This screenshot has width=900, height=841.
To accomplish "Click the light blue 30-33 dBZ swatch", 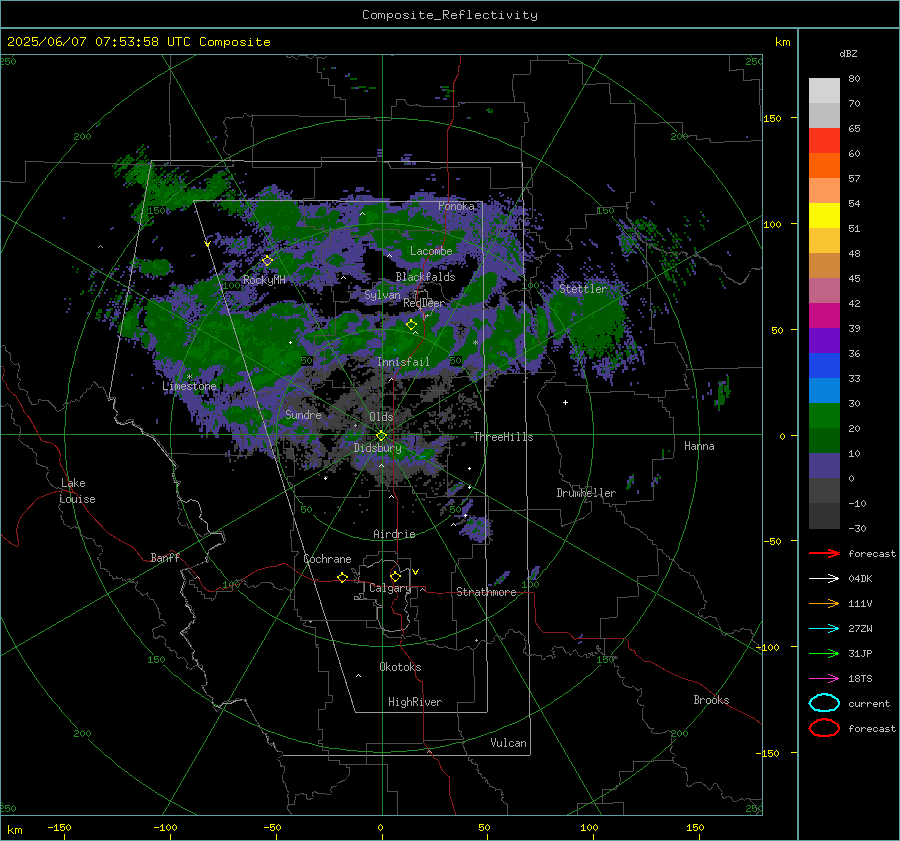I will pos(824,390).
